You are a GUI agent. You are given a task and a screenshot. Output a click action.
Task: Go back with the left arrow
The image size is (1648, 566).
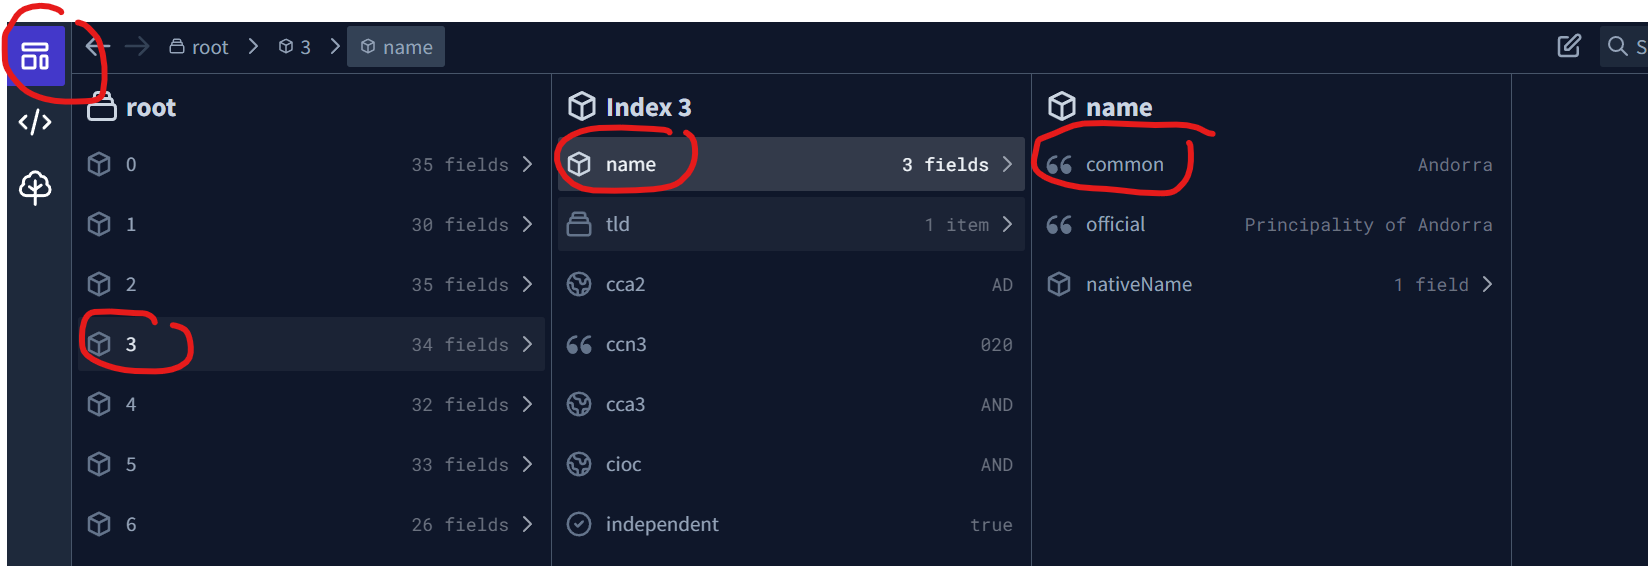tap(97, 47)
